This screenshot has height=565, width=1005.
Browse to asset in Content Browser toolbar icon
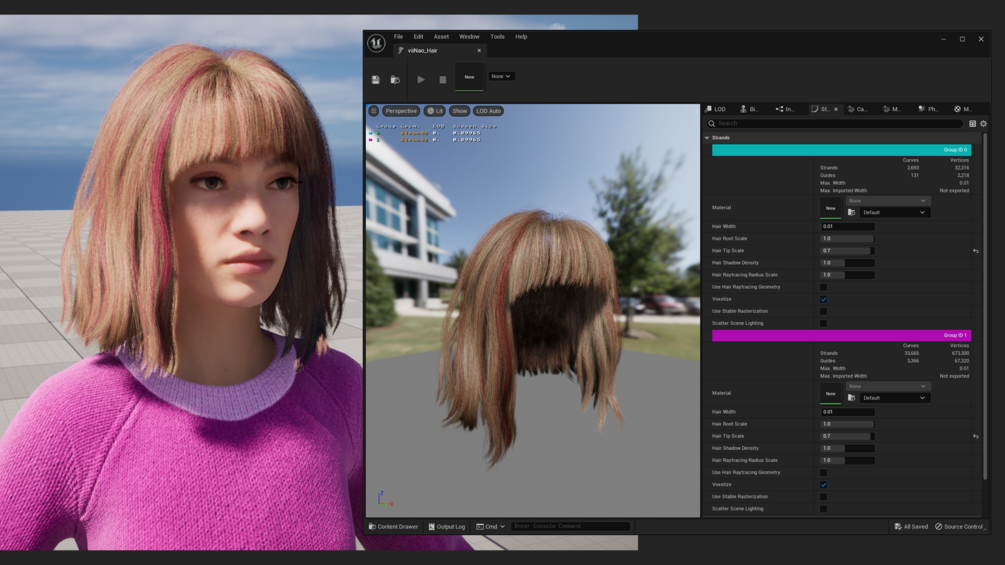(x=395, y=80)
